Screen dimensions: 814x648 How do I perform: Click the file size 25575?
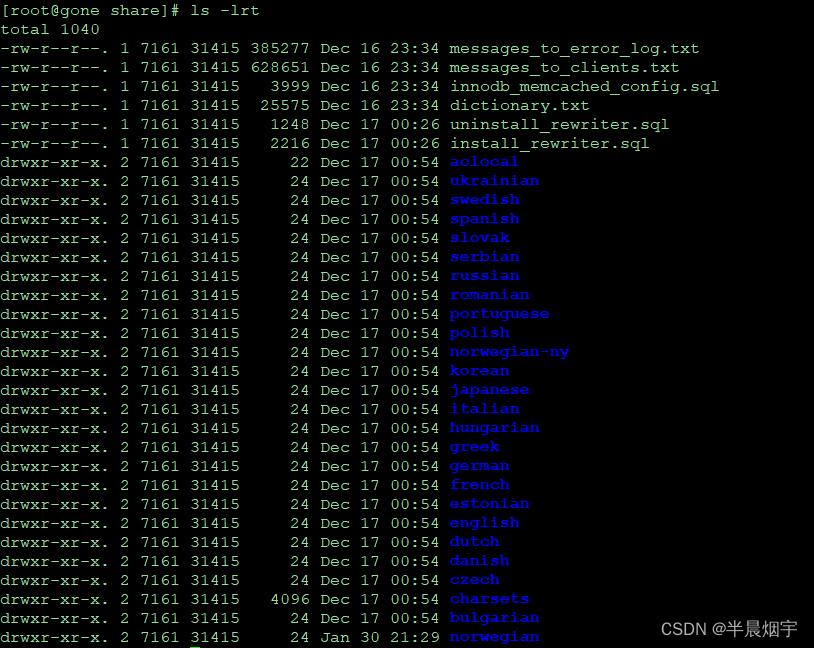click(285, 105)
